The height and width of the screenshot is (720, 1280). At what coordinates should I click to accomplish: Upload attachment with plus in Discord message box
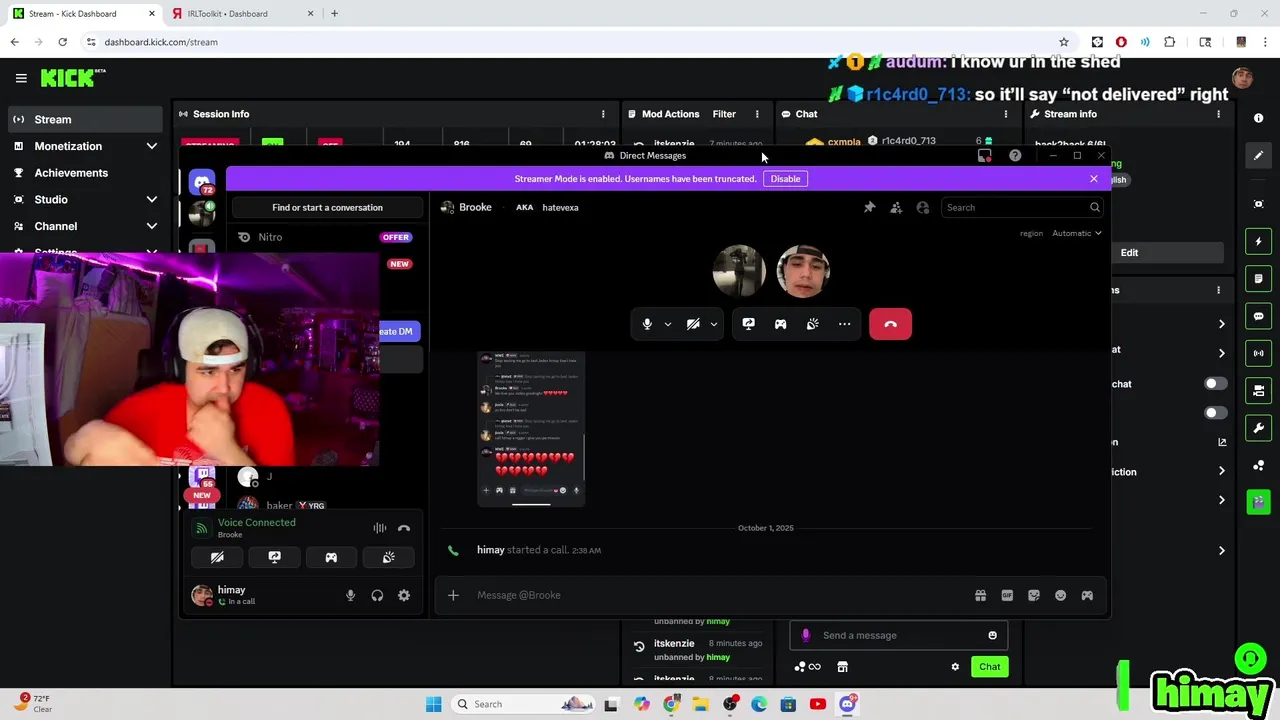pos(453,595)
